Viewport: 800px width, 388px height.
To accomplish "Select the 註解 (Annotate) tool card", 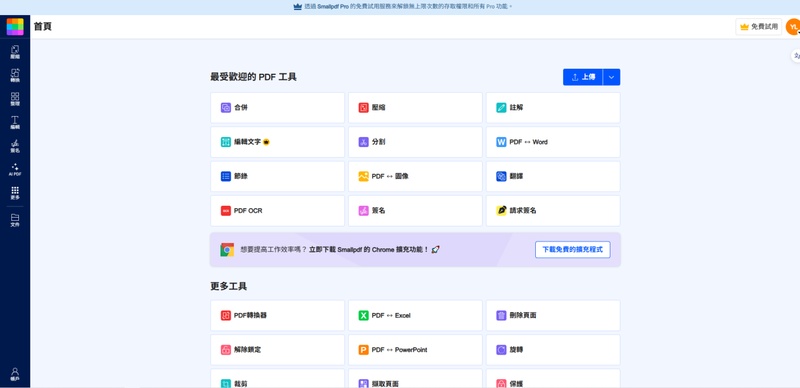I will [x=553, y=108].
